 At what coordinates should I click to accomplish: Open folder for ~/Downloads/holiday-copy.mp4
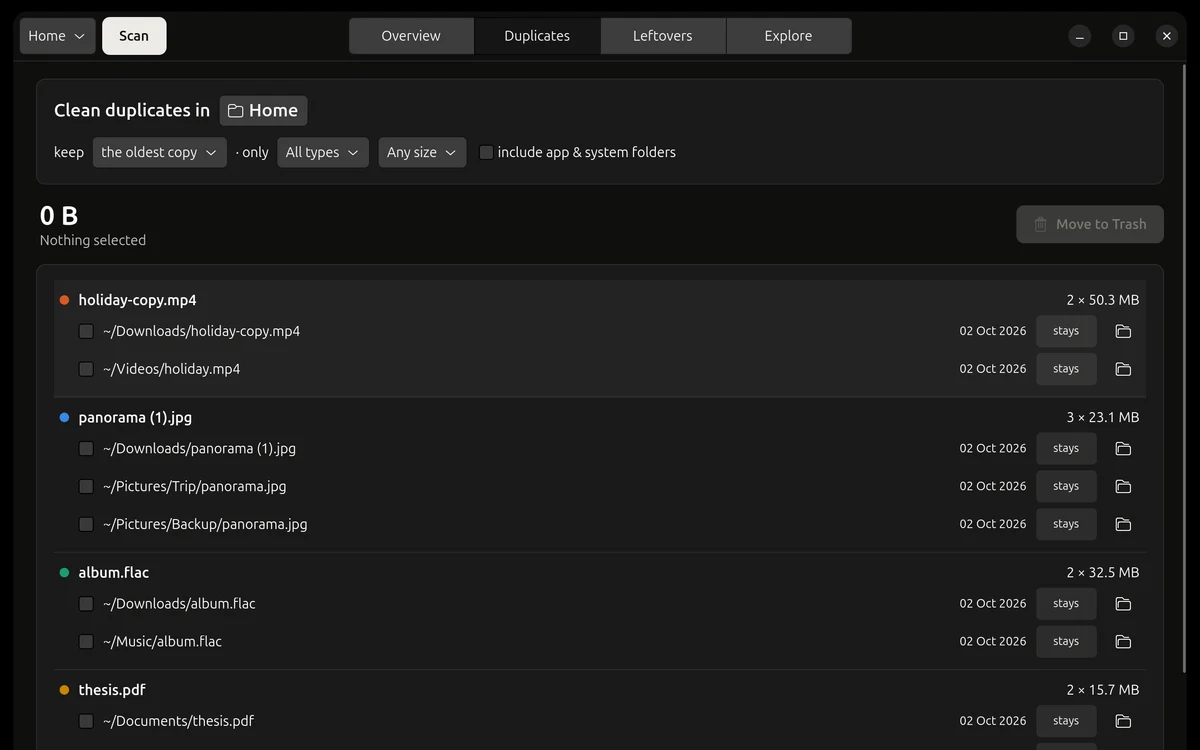coord(1123,331)
